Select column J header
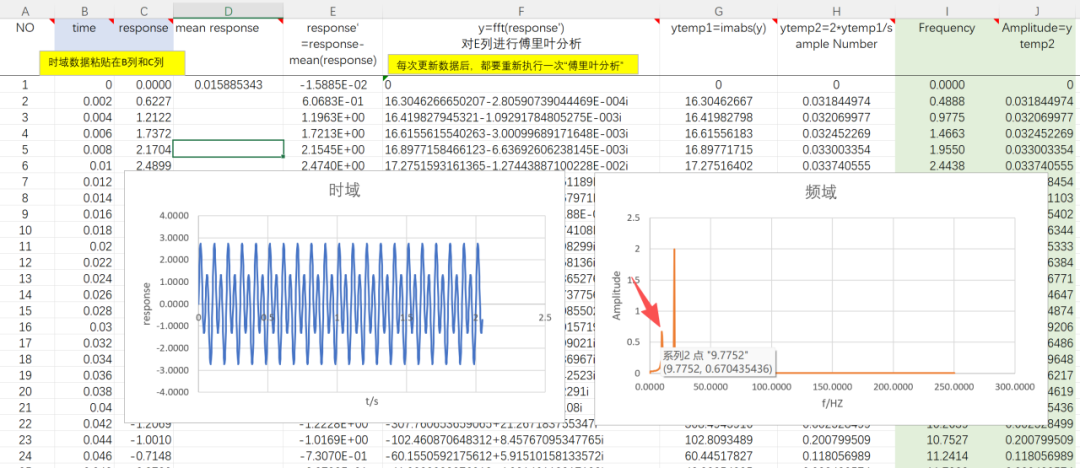 1036,10
